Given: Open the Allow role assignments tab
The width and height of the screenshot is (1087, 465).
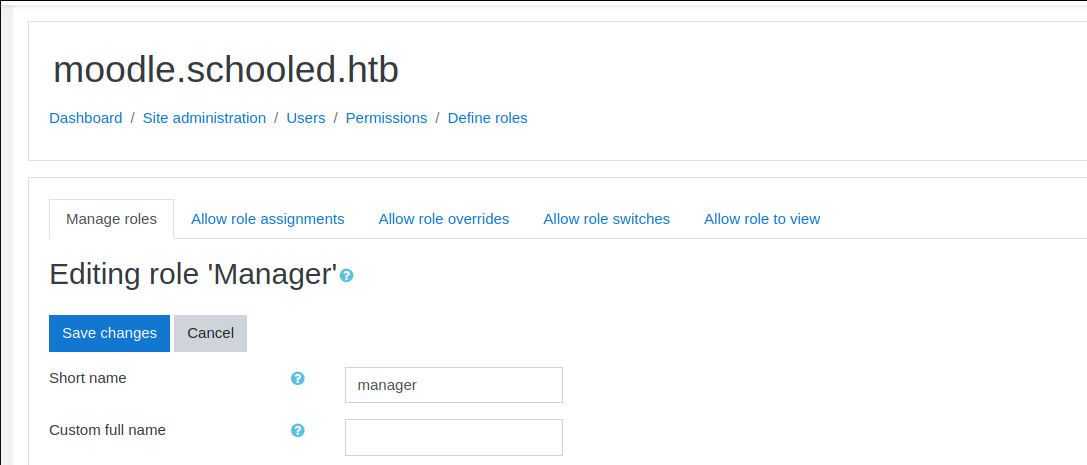Looking at the screenshot, I should (267, 219).
